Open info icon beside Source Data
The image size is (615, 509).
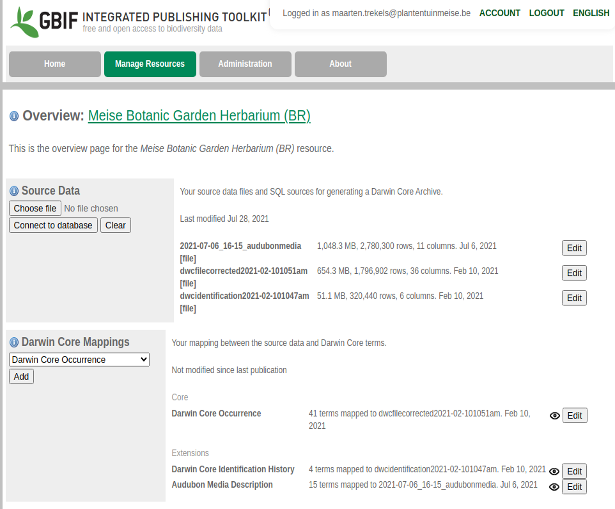(x=14, y=191)
